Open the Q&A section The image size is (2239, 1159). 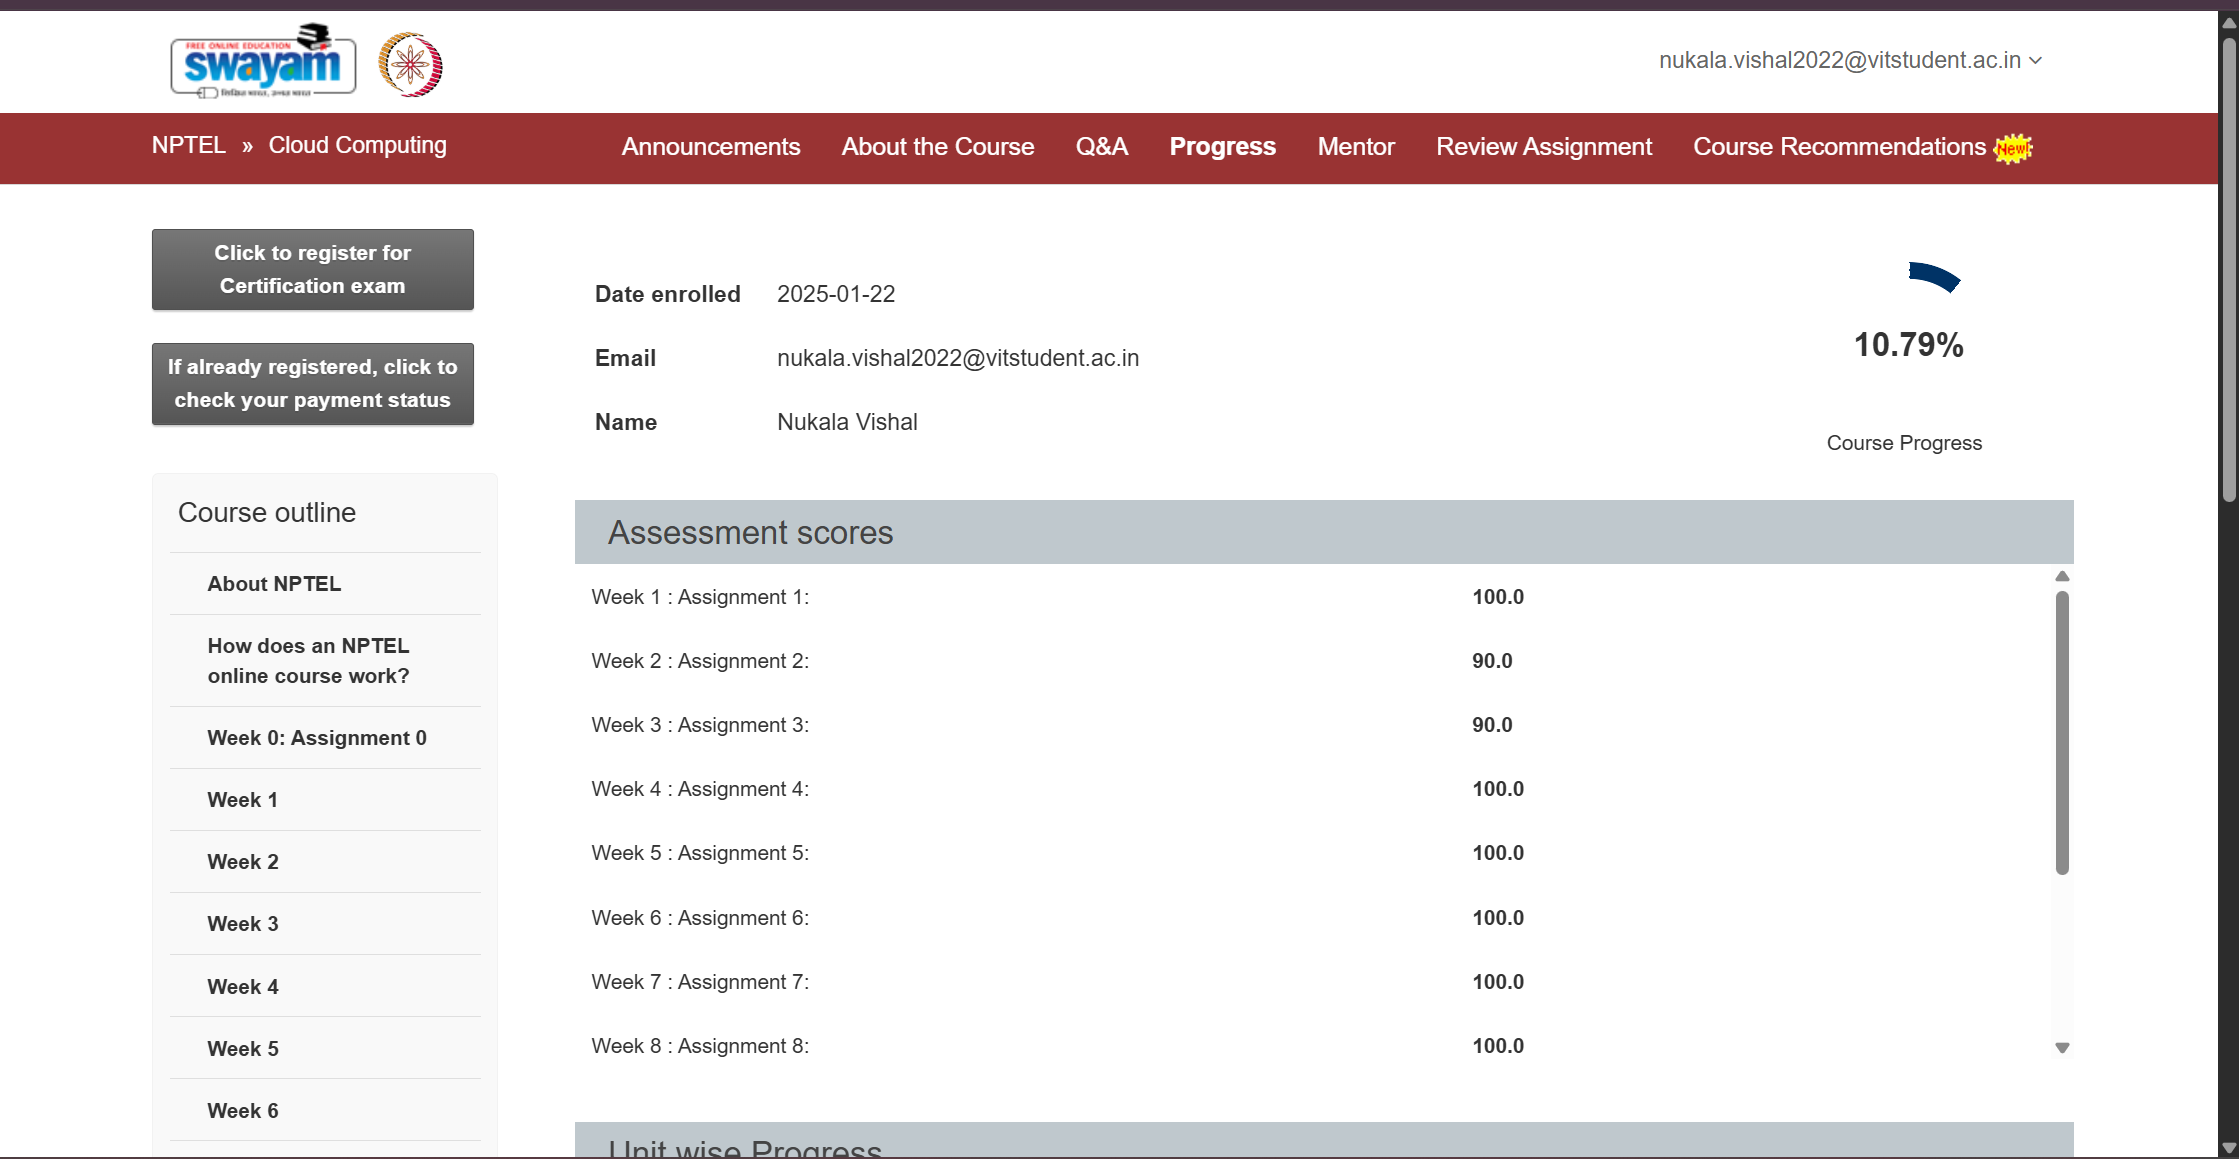[x=1101, y=147]
